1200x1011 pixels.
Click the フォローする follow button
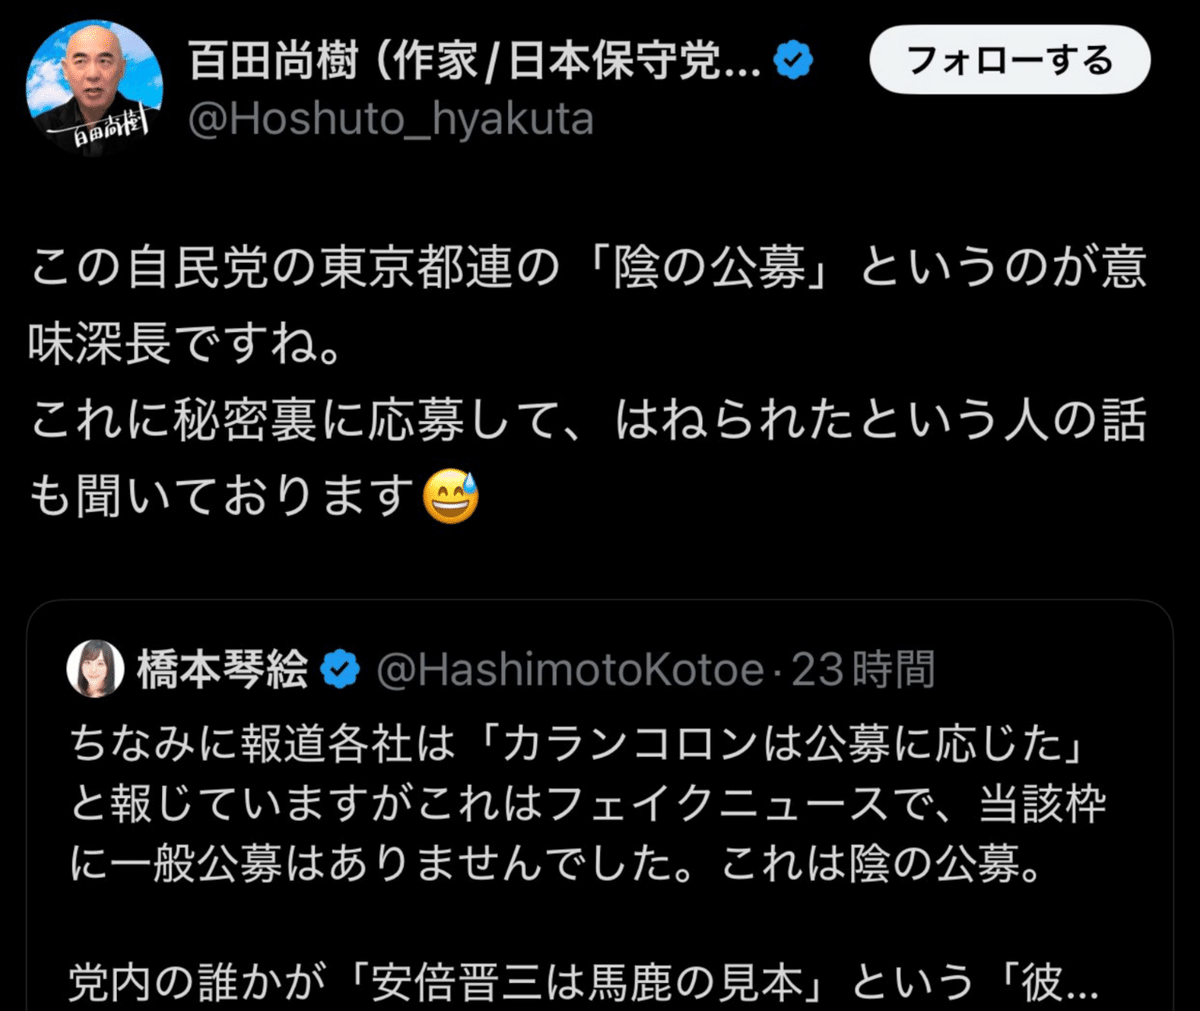tap(1010, 60)
